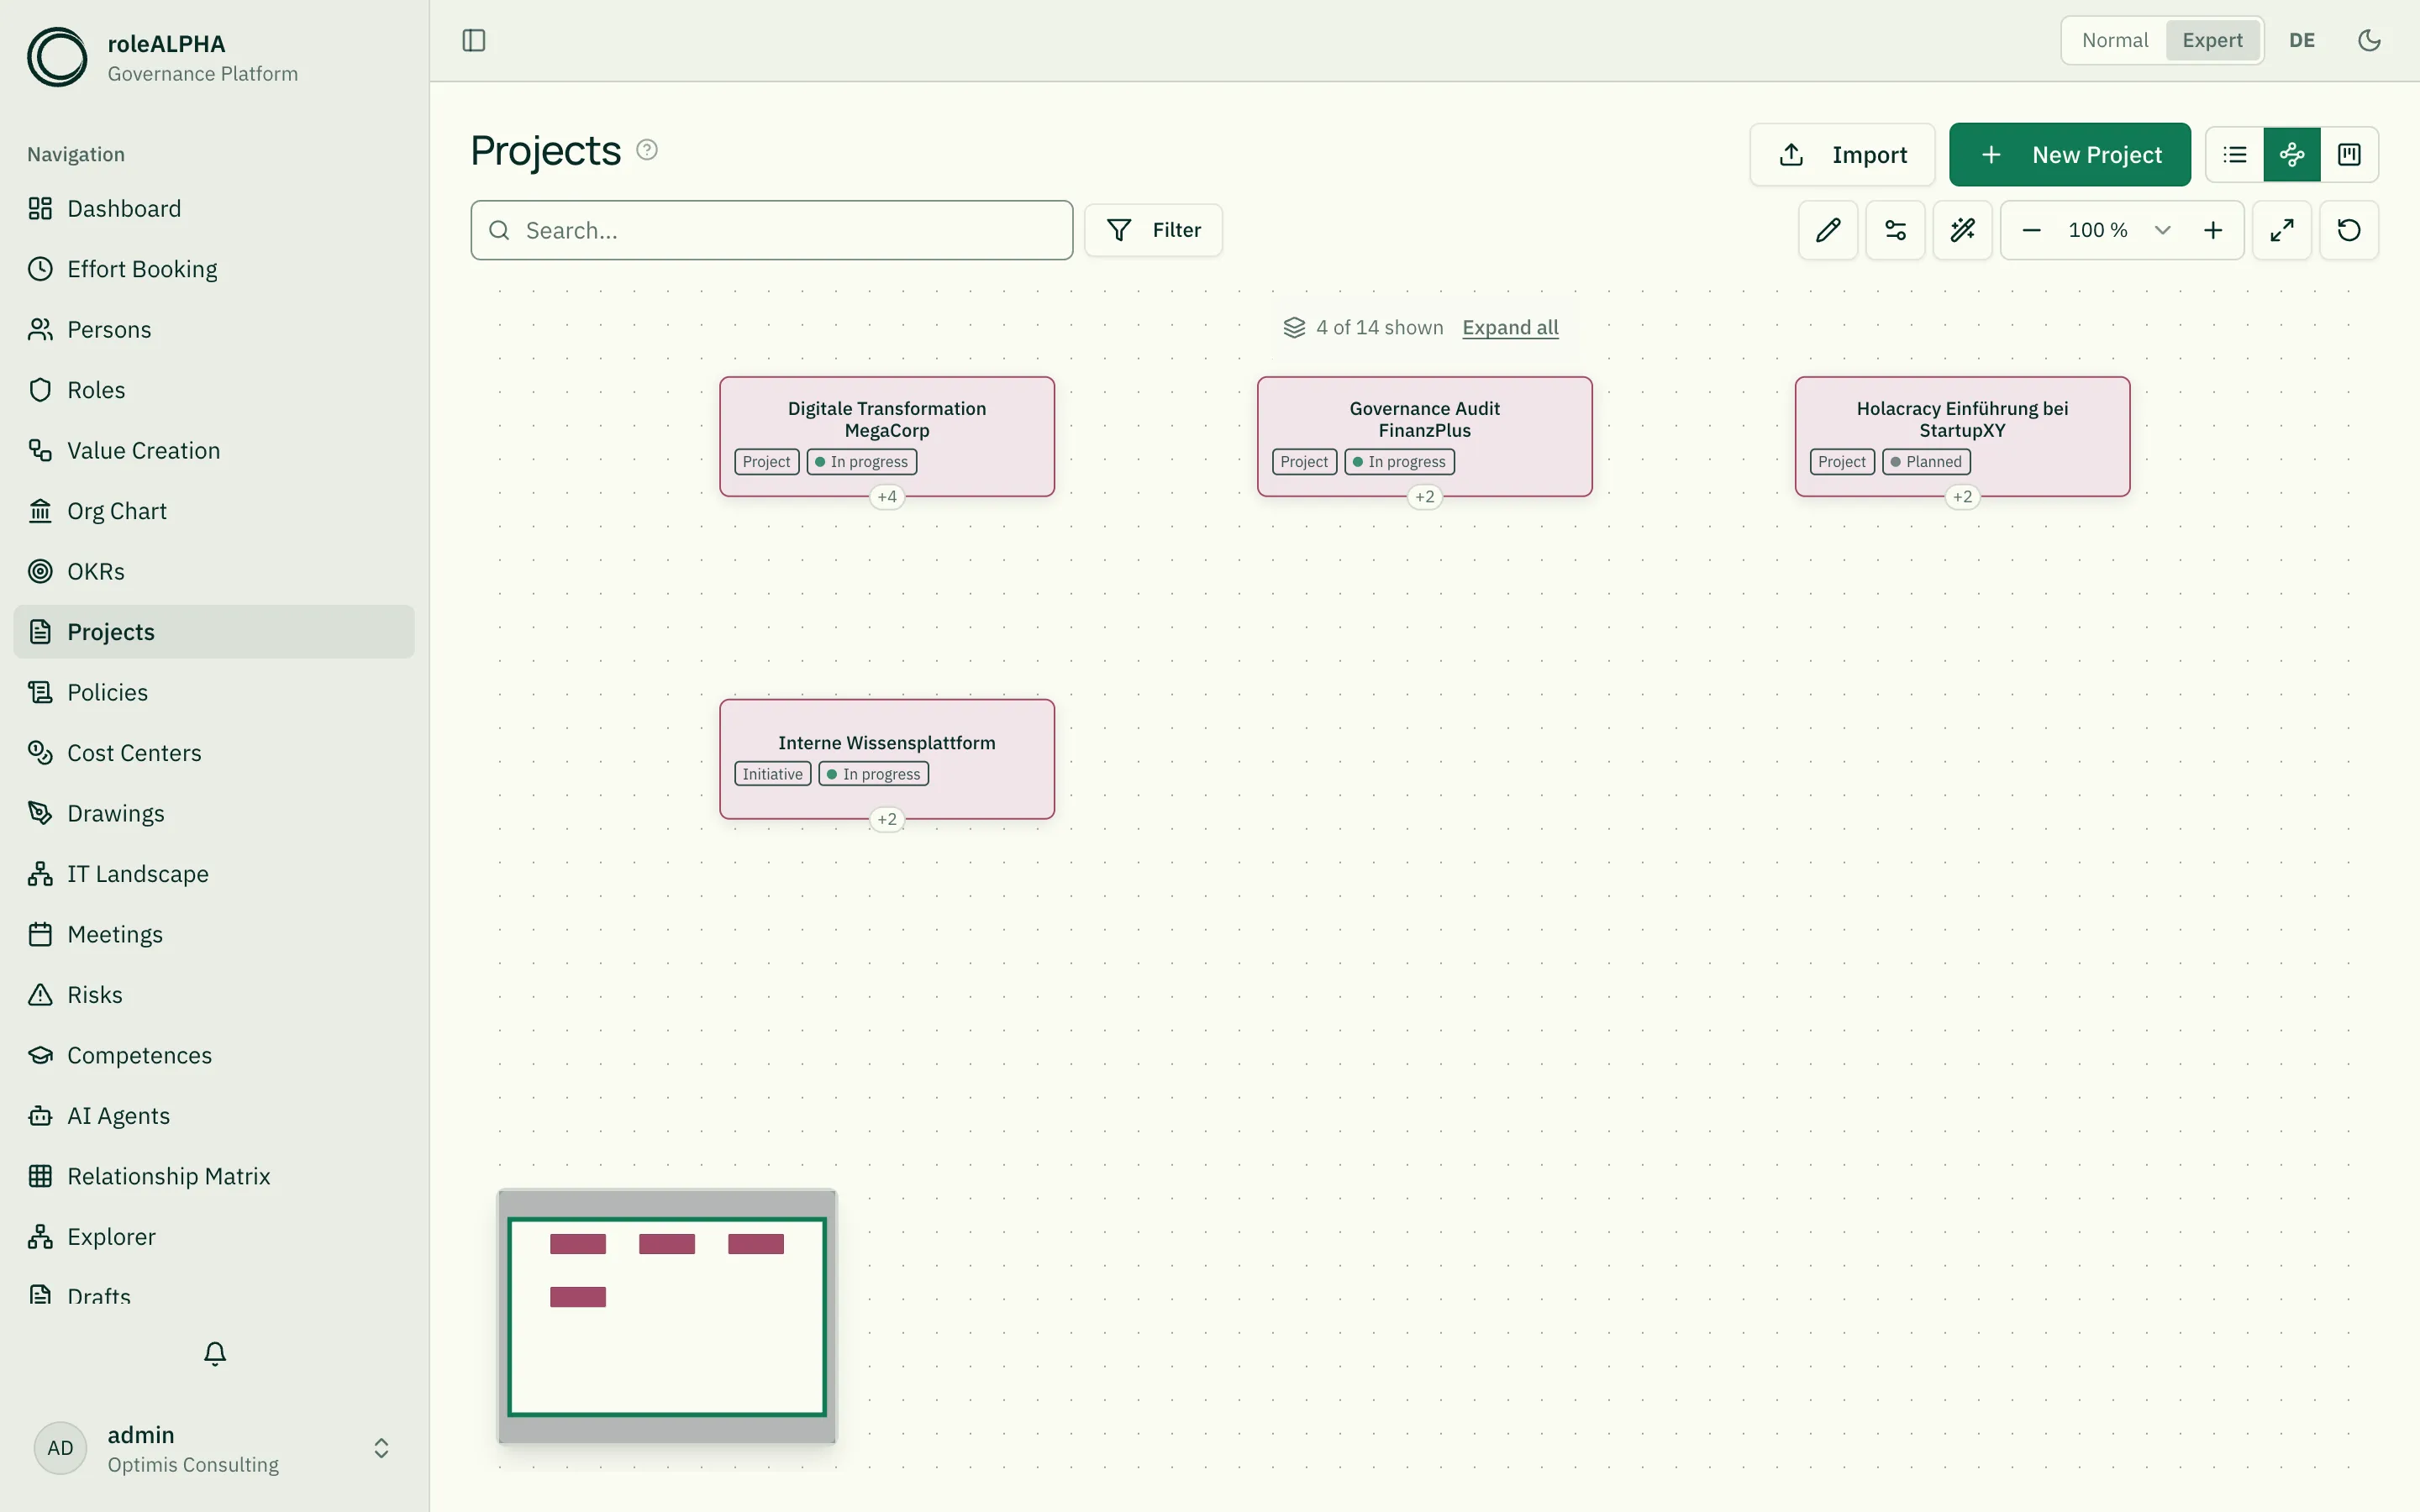Click the minimap overview

click(667, 1316)
